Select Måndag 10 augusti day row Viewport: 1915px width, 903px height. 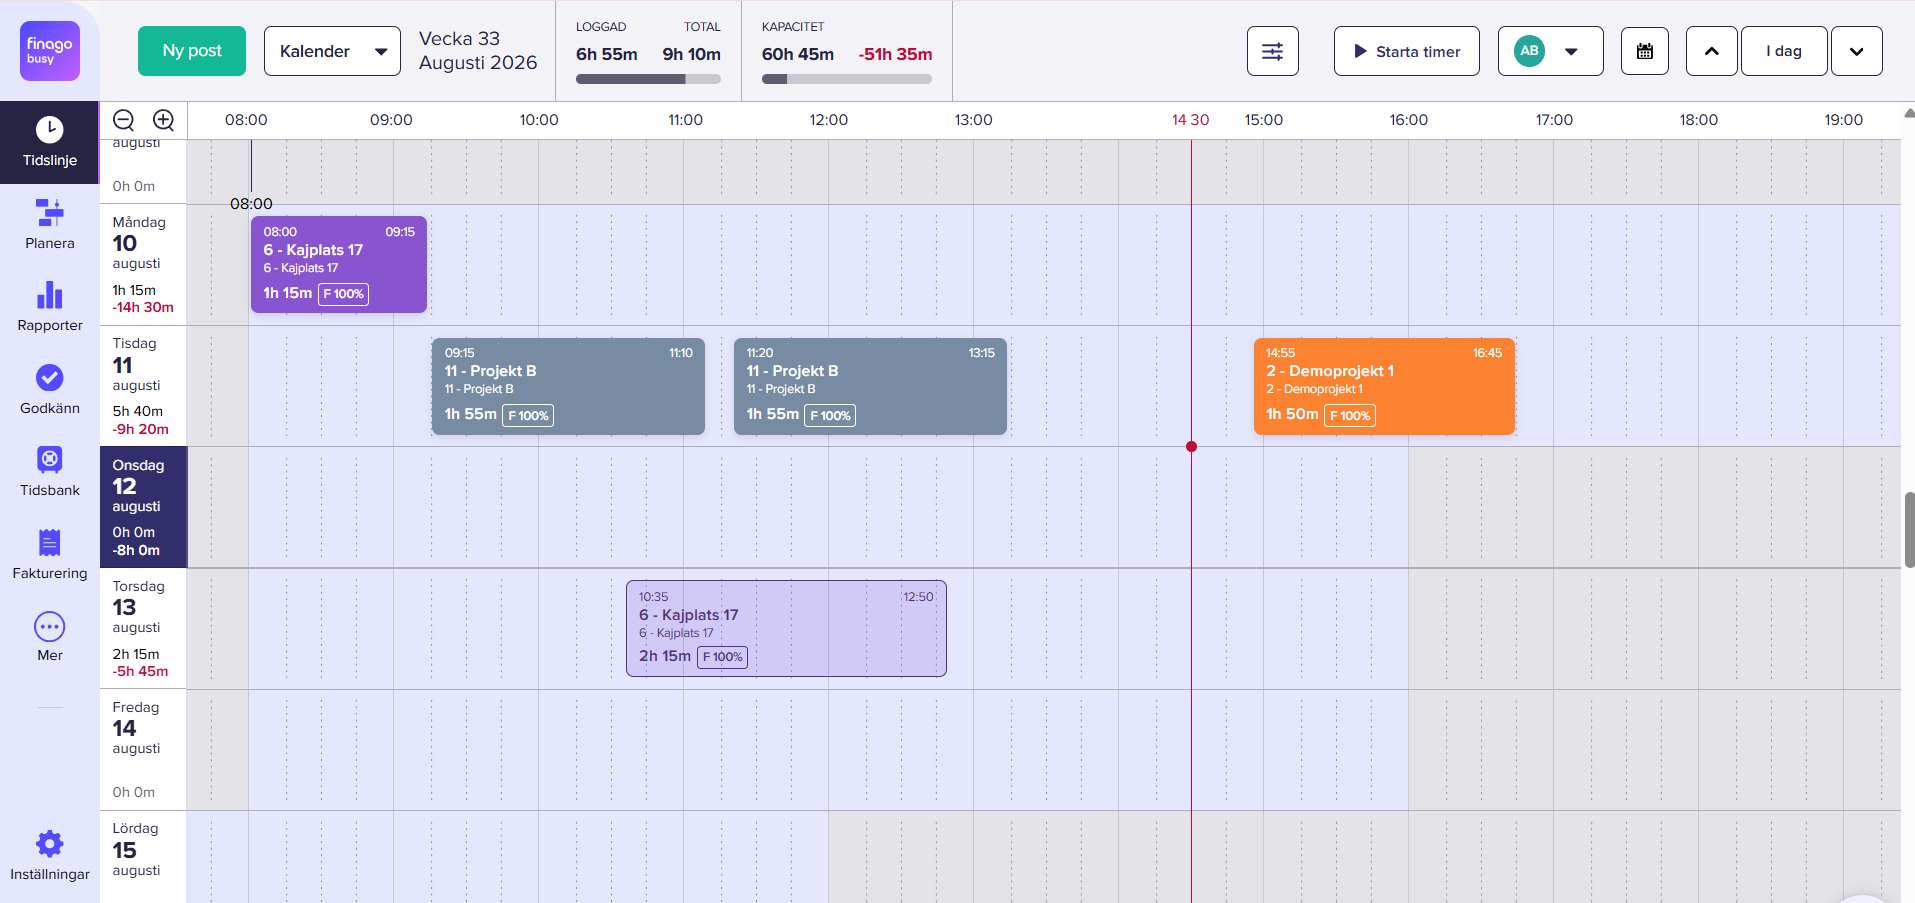[x=143, y=265]
